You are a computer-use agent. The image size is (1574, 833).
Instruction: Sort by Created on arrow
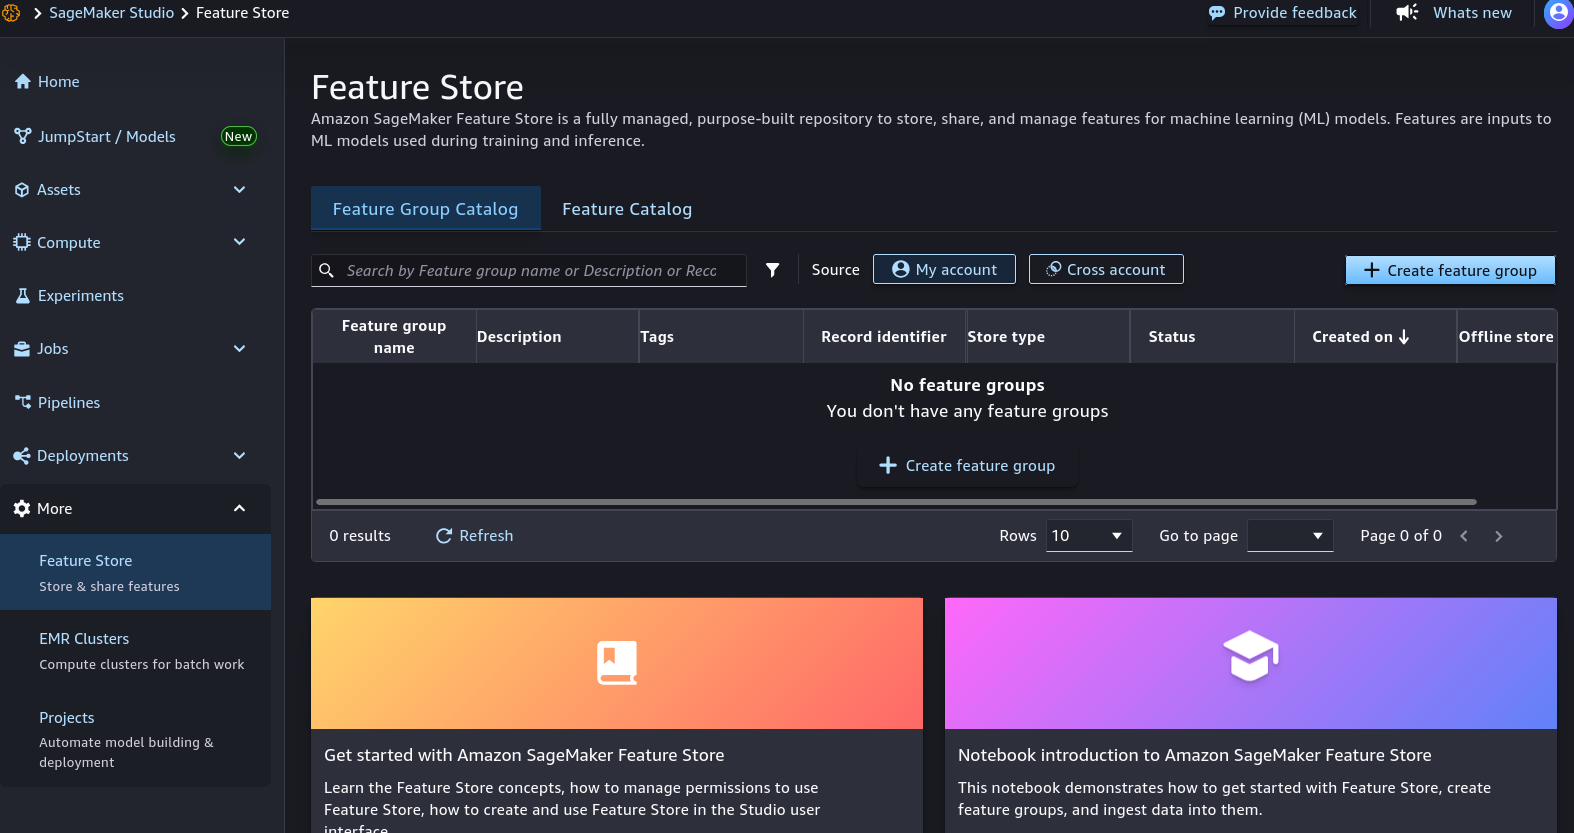click(x=1404, y=337)
